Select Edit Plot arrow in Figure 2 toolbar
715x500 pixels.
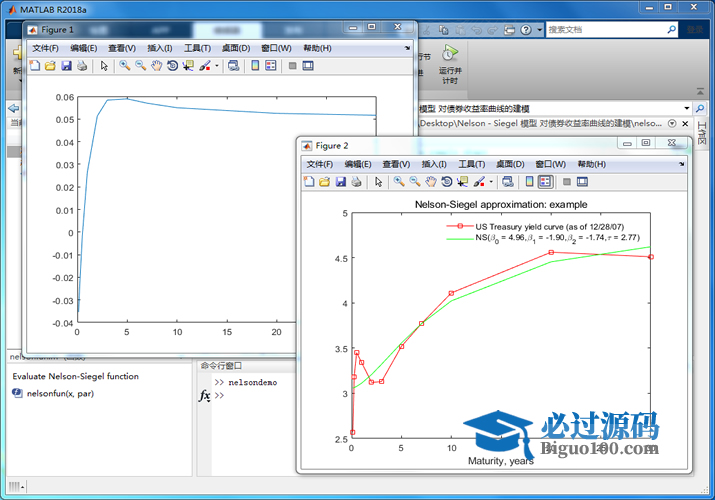(378, 182)
